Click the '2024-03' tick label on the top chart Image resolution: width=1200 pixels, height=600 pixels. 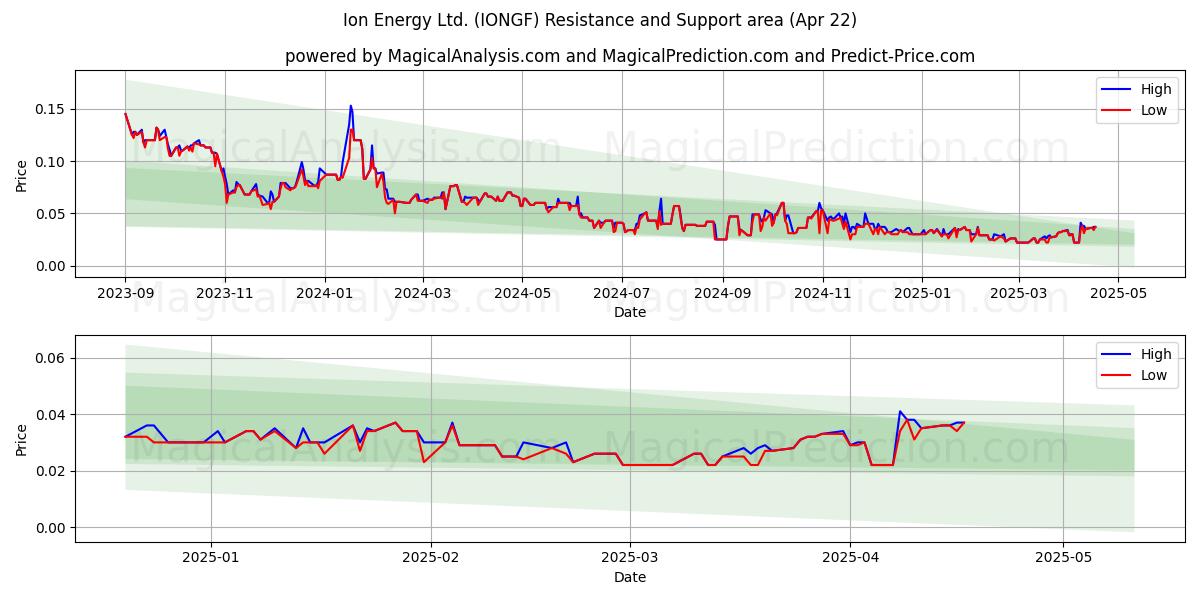coord(423,294)
